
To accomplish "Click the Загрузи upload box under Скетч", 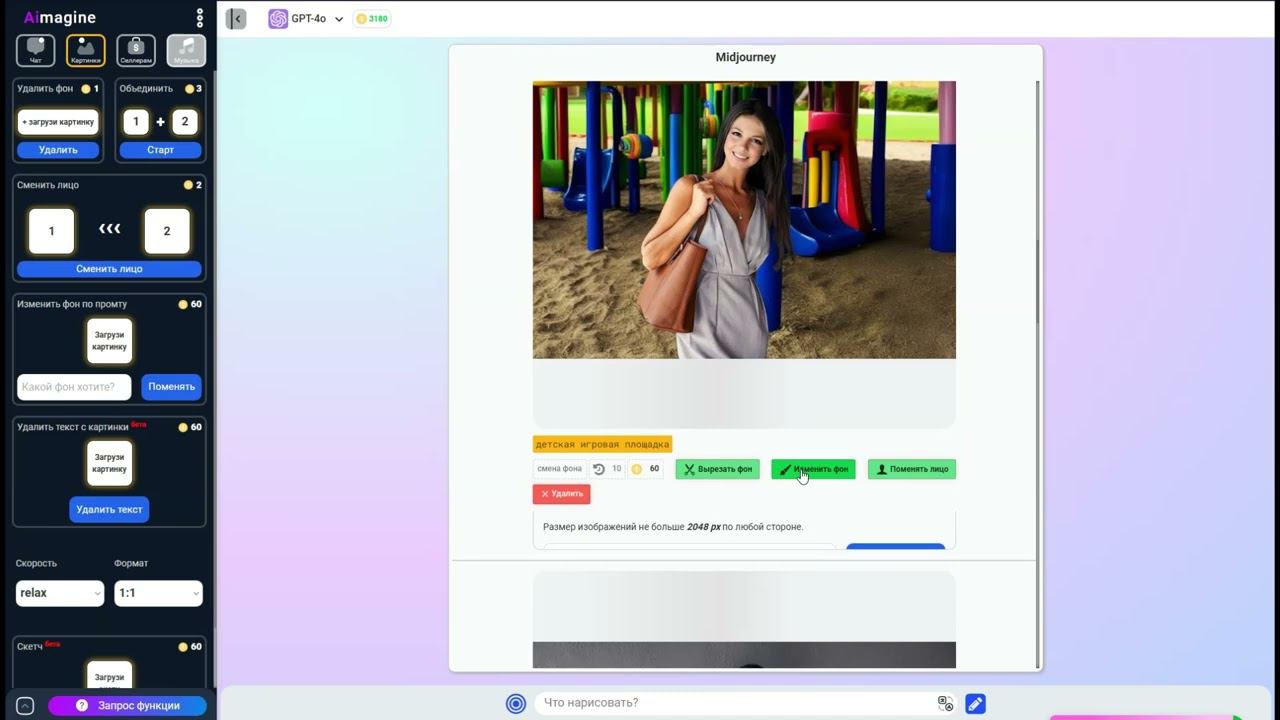I will click(109, 676).
